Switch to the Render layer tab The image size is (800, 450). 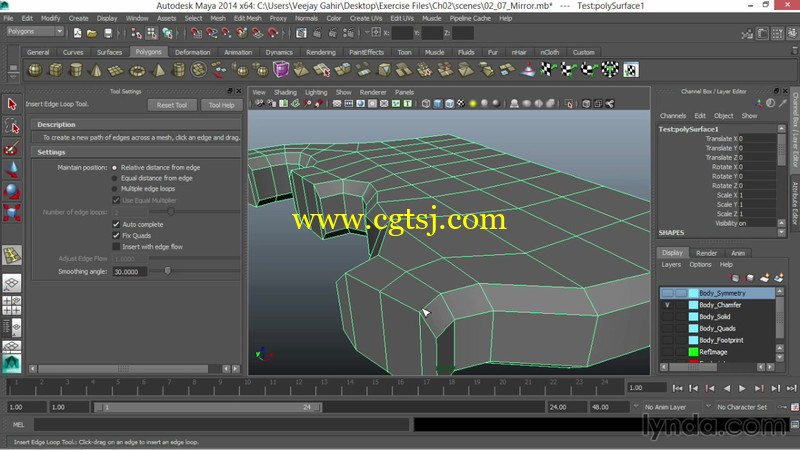click(x=706, y=253)
